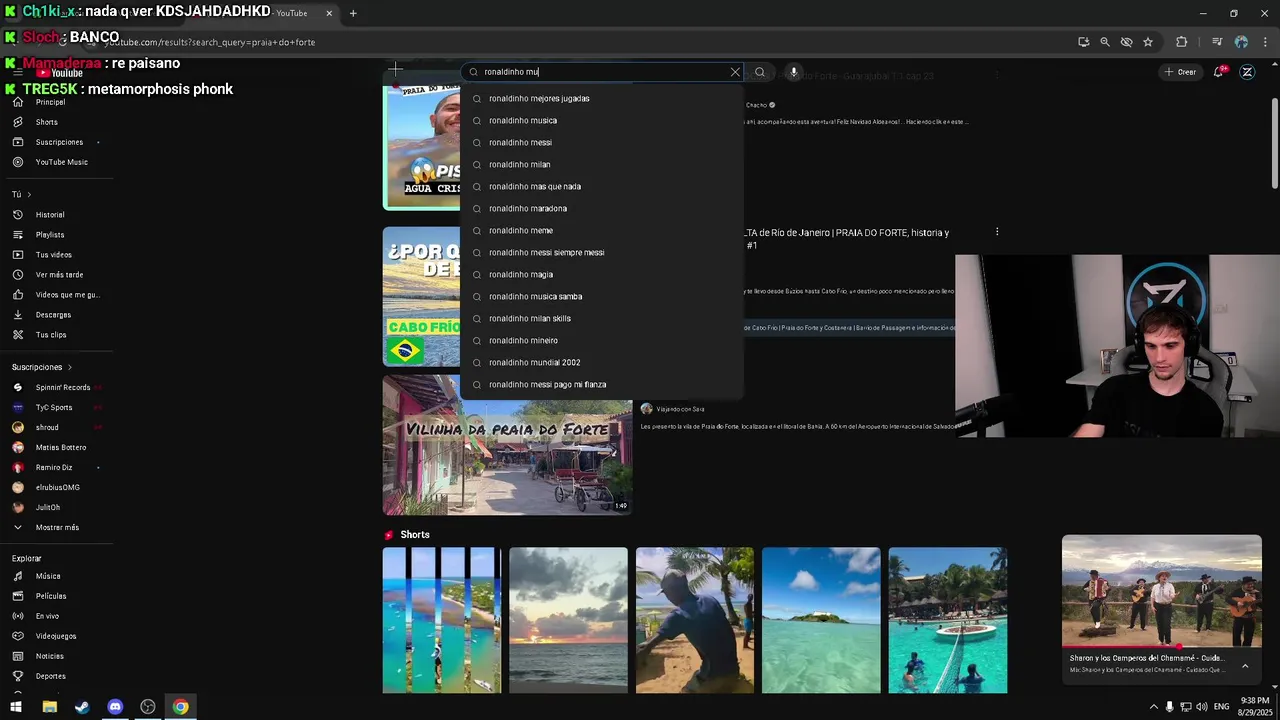Viewport: 1280px width, 720px height.
Task: Open Steam from the taskbar
Action: pyautogui.click(x=82, y=707)
